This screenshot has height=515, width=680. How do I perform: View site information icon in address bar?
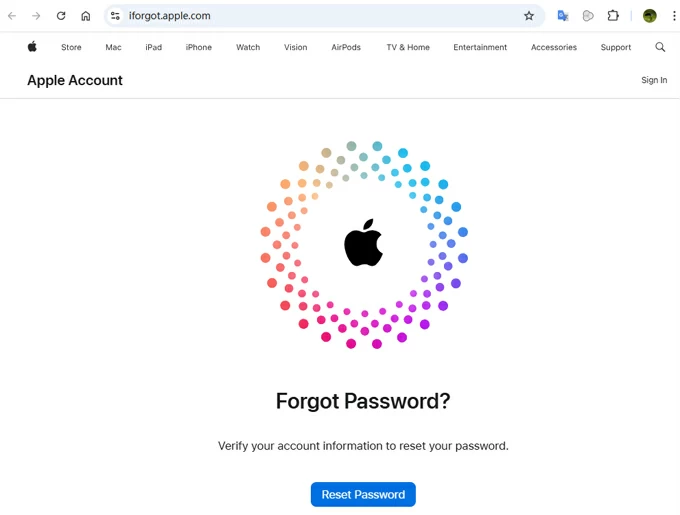pos(115,16)
